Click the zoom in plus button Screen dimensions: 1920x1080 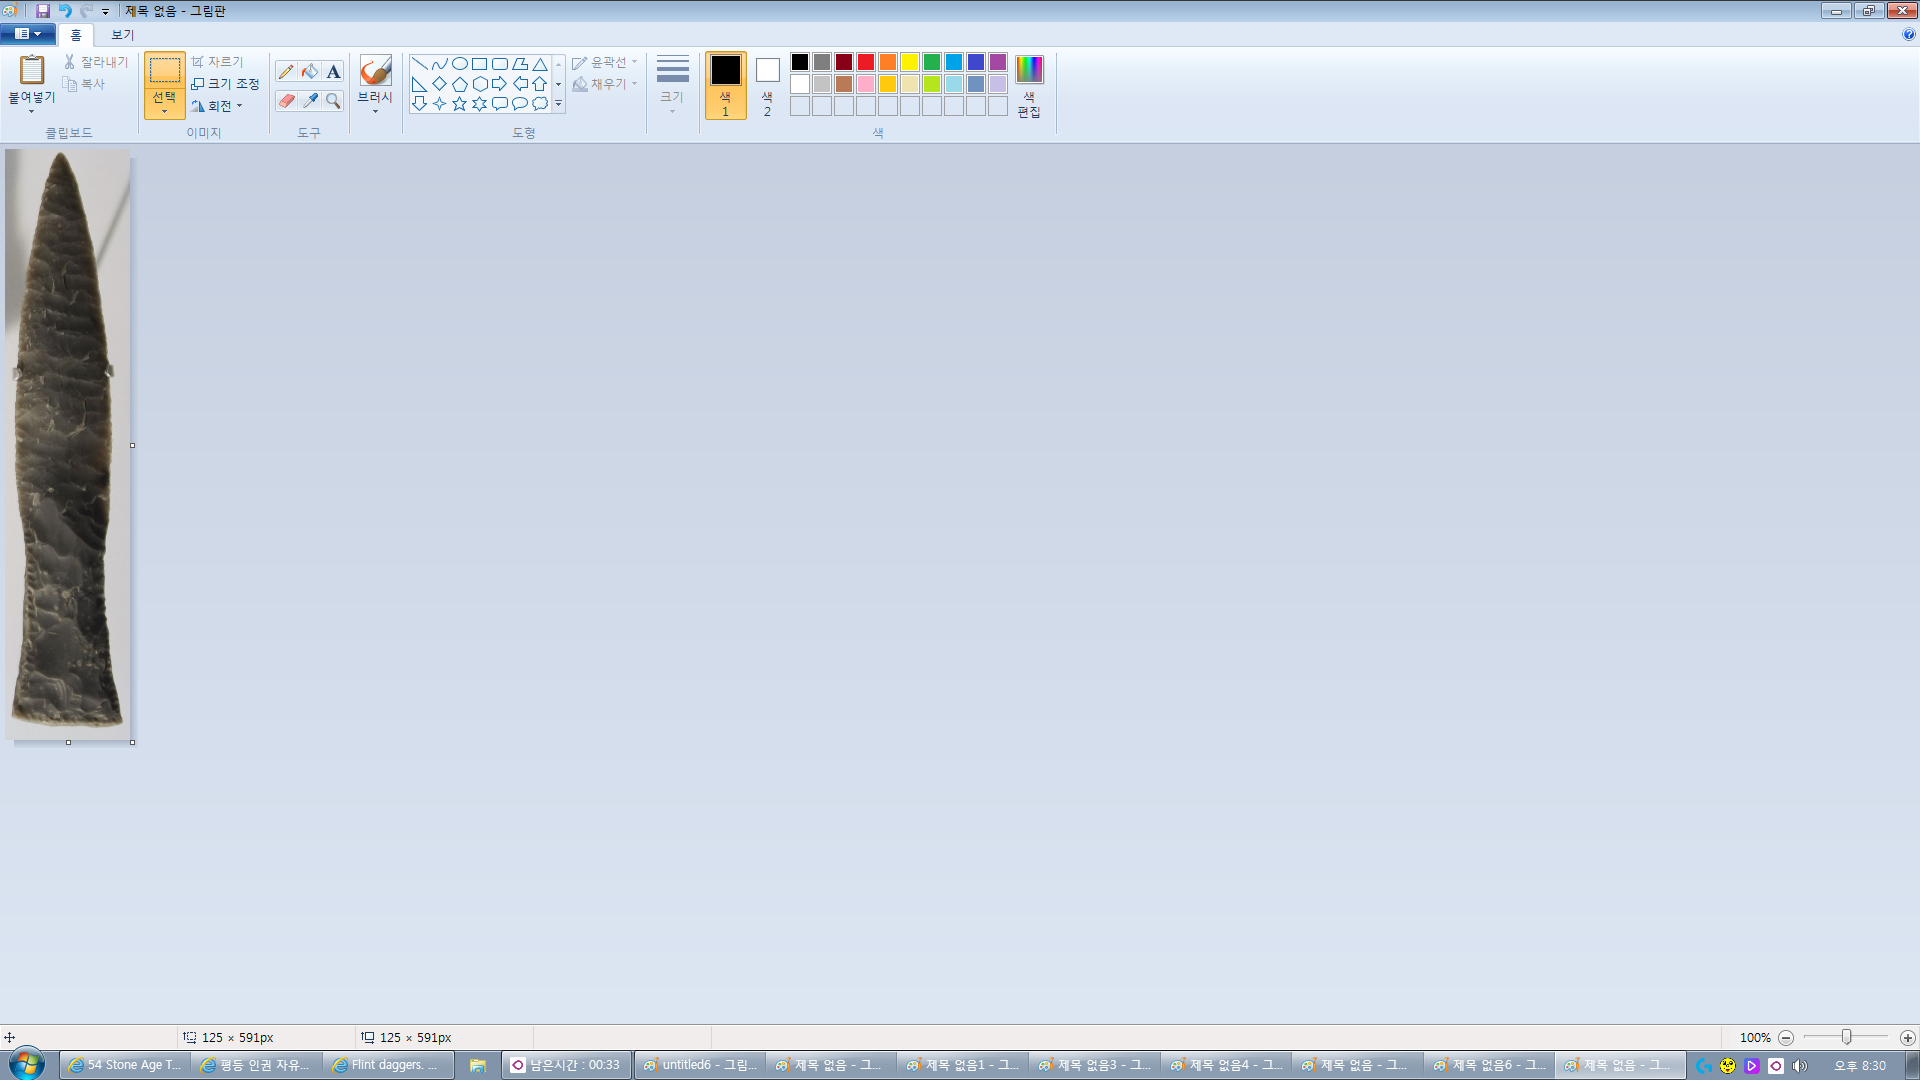1907,1038
